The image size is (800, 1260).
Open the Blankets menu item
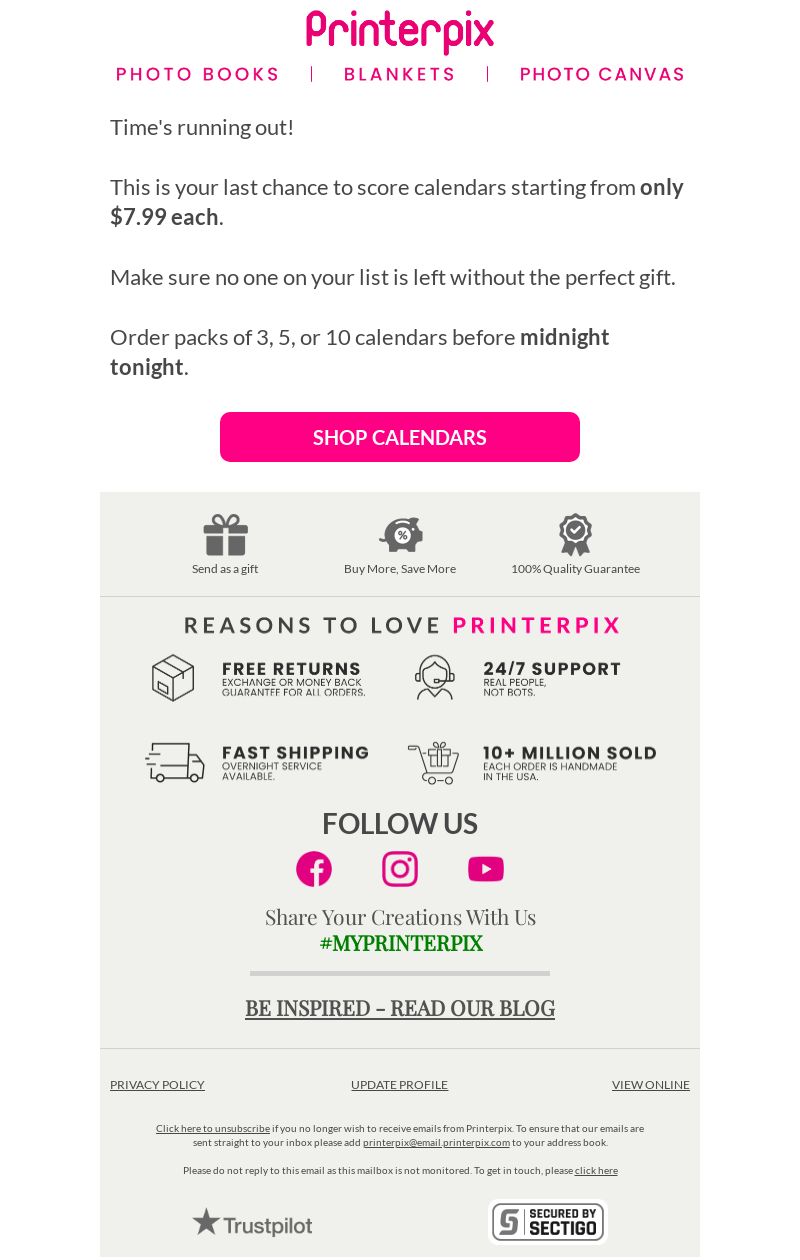(400, 74)
